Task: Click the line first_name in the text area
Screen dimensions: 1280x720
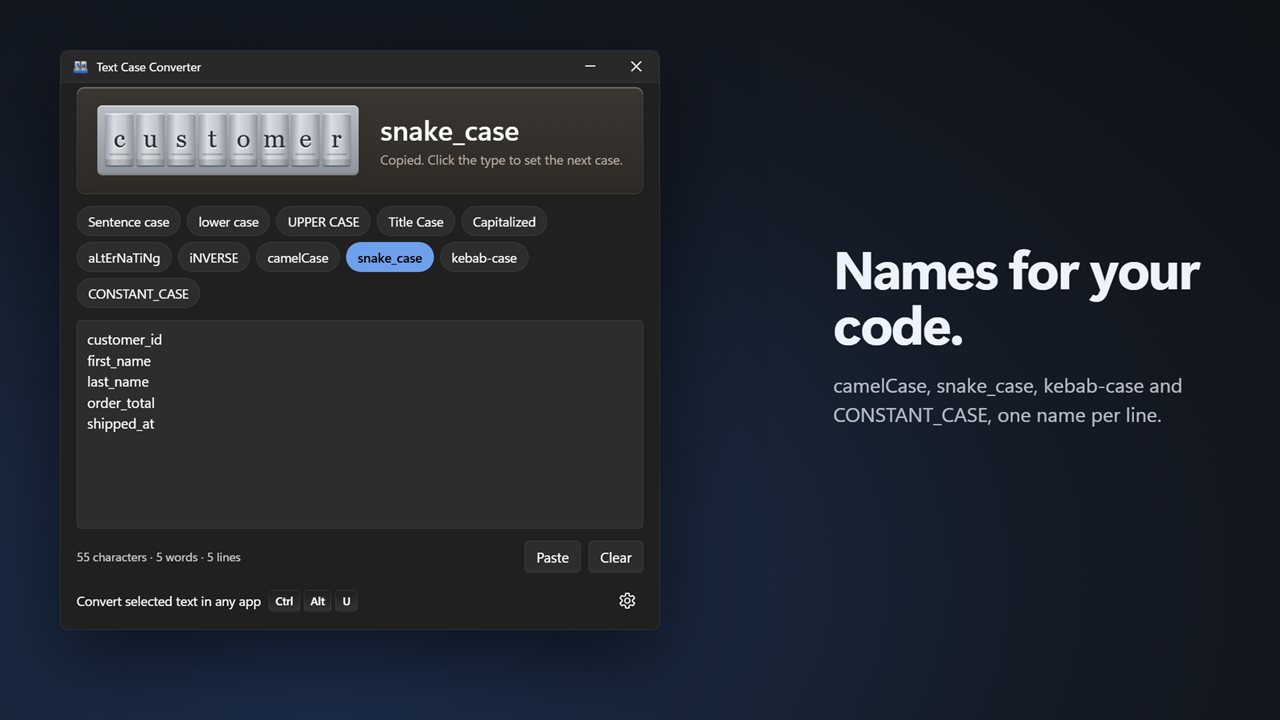Action: tap(119, 361)
